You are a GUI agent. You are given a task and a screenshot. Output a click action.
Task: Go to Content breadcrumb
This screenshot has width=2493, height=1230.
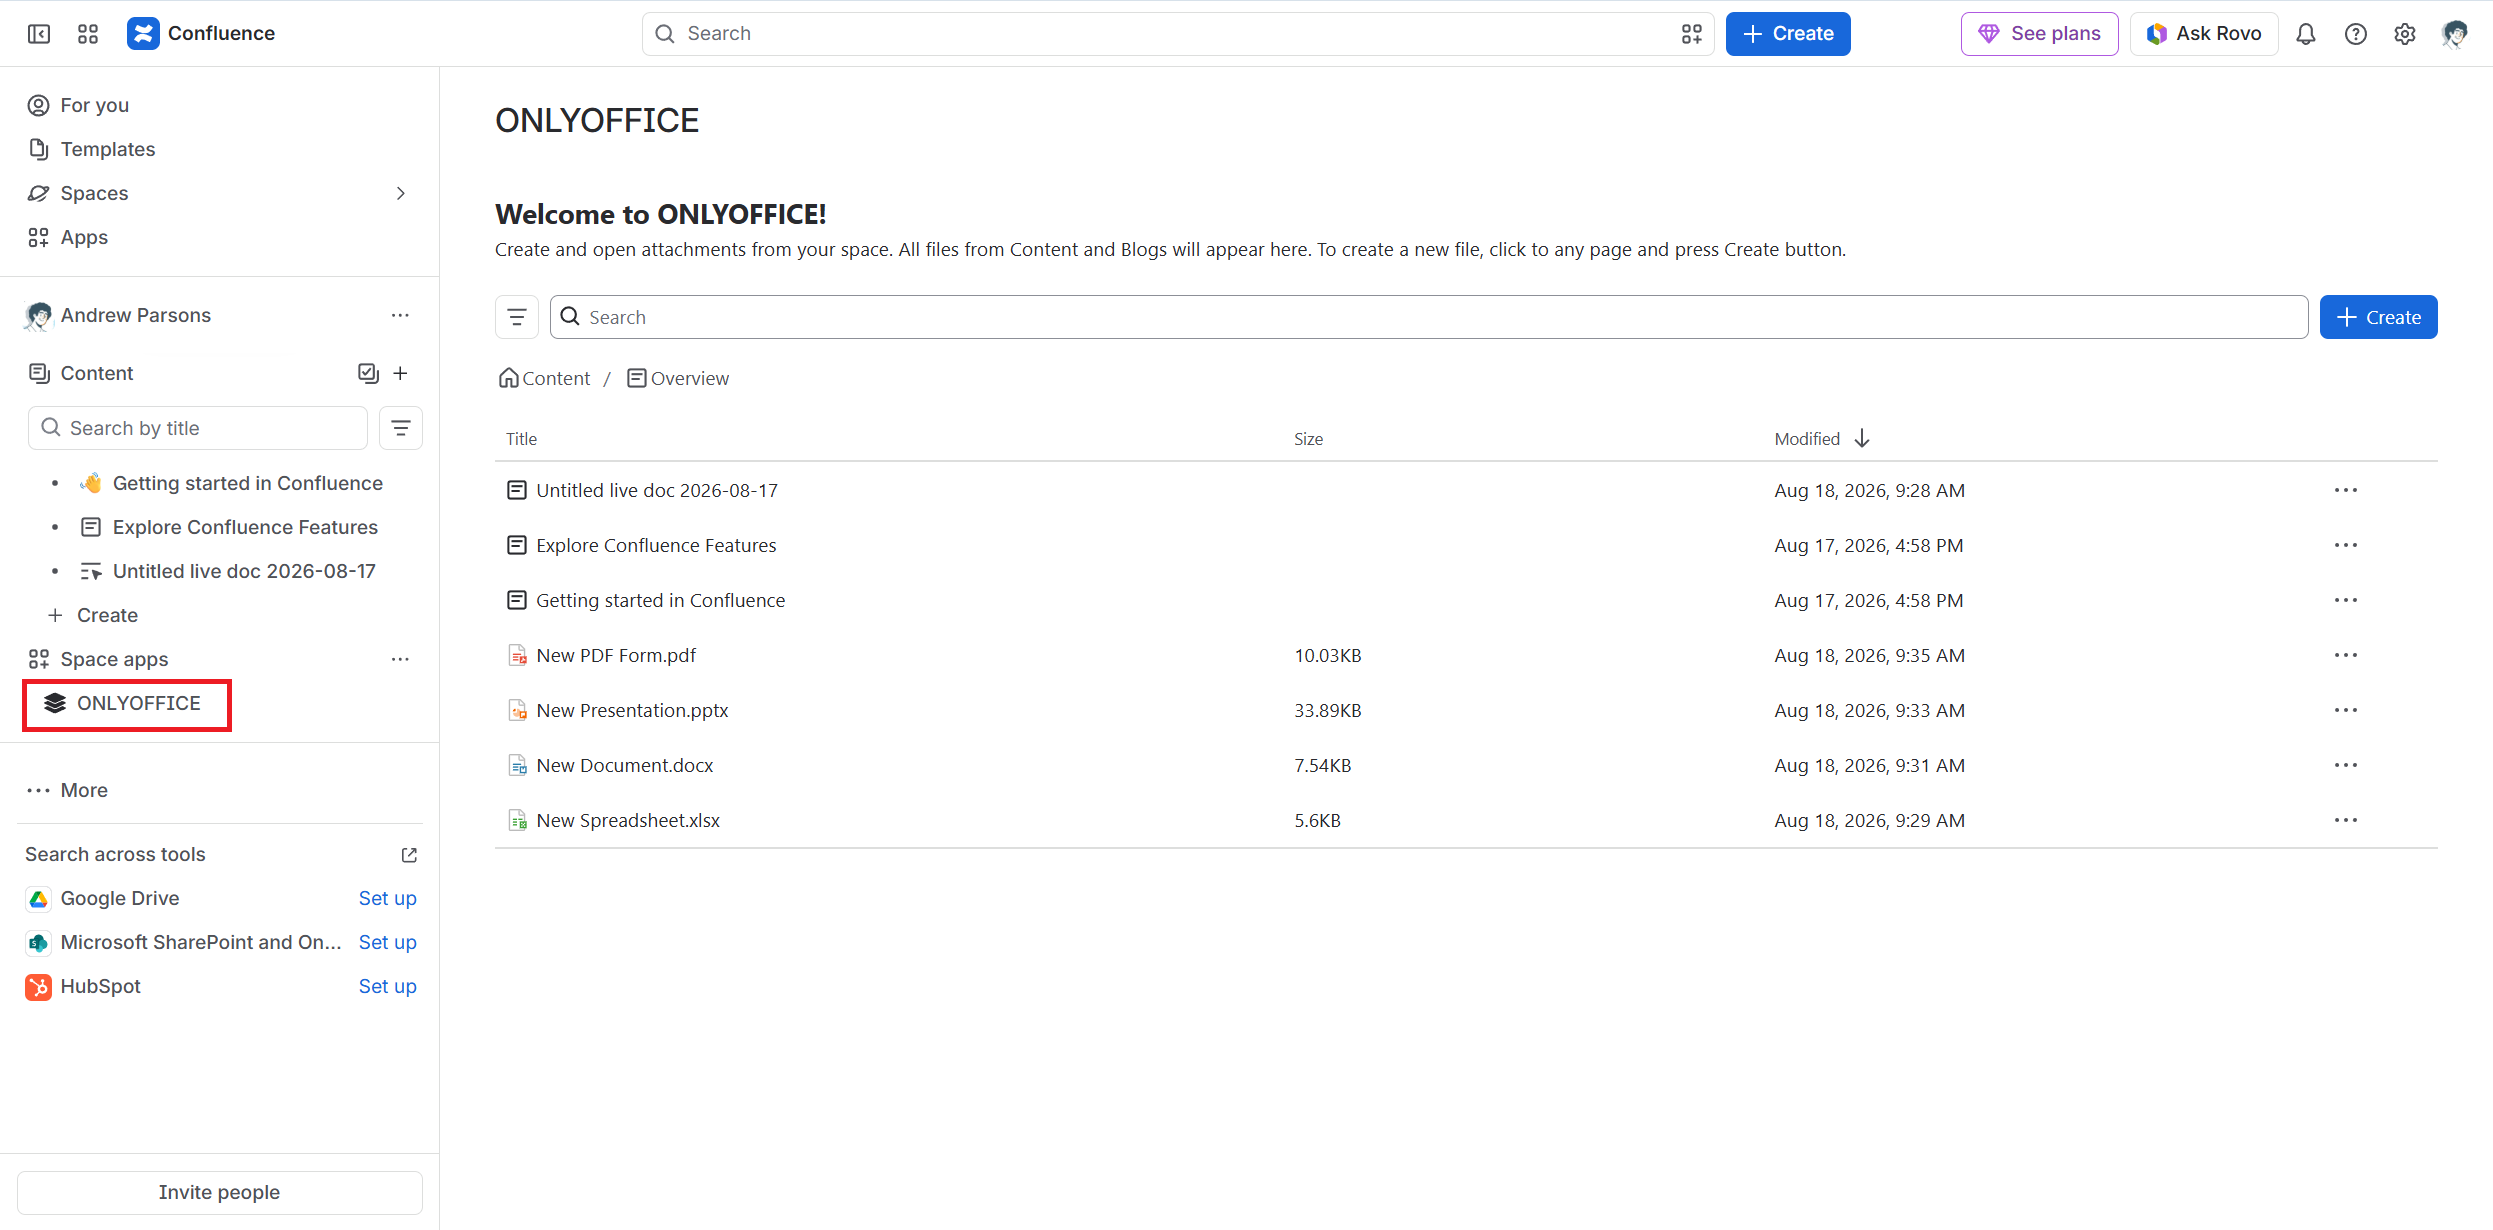545,378
